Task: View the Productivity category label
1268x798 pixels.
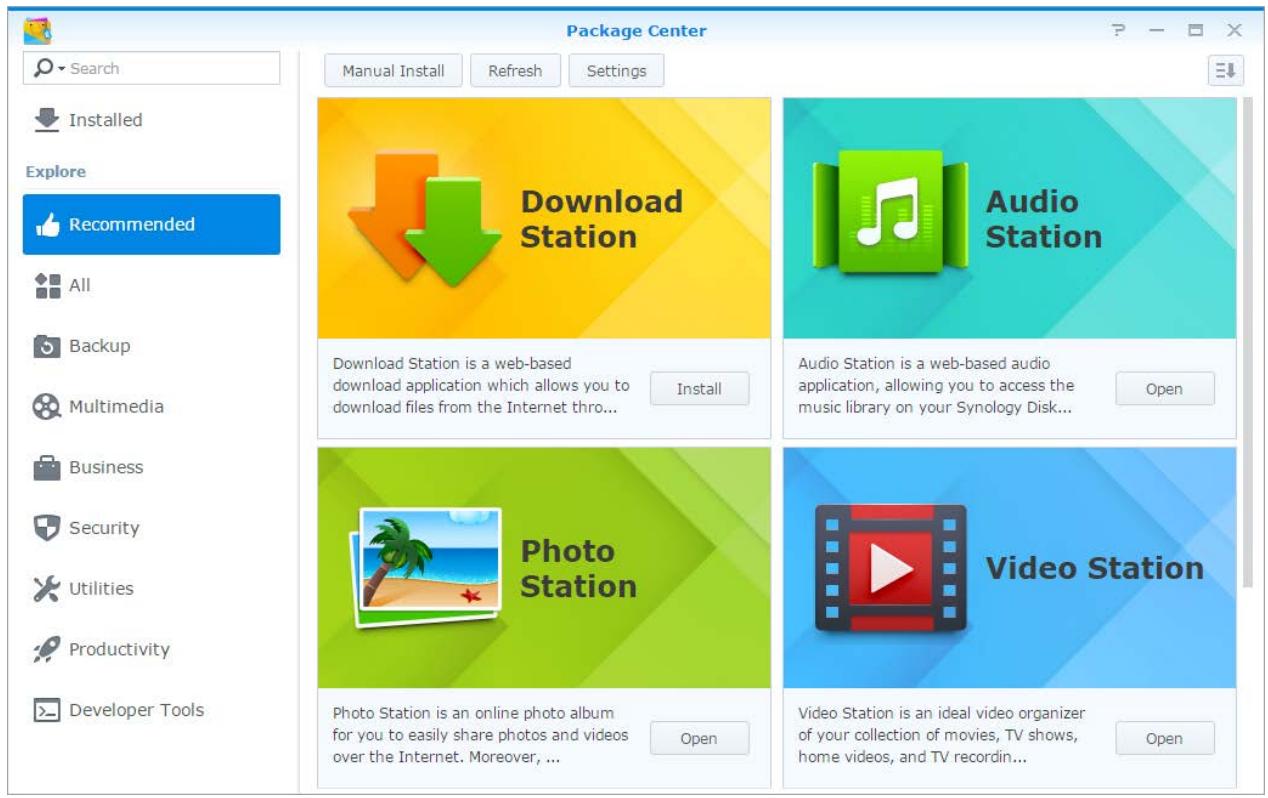Action: 119,650
